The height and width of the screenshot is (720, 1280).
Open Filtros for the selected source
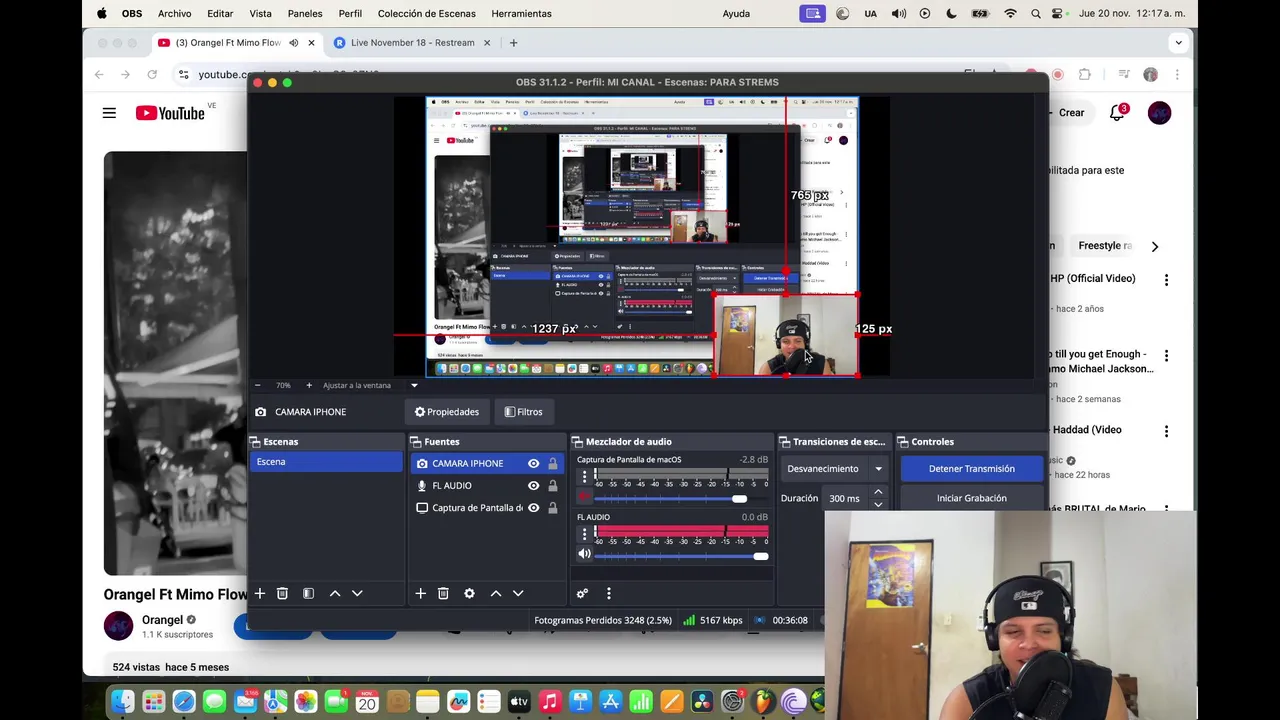(x=524, y=412)
